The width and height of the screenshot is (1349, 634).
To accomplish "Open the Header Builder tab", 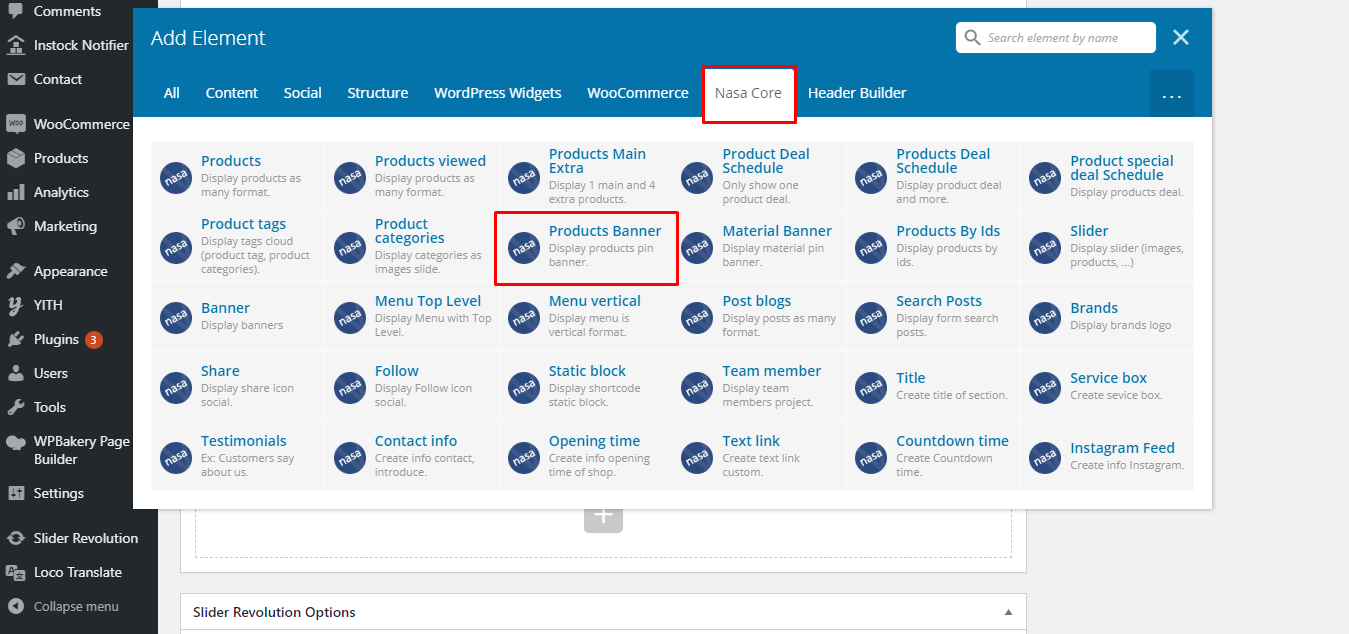I will coord(857,93).
